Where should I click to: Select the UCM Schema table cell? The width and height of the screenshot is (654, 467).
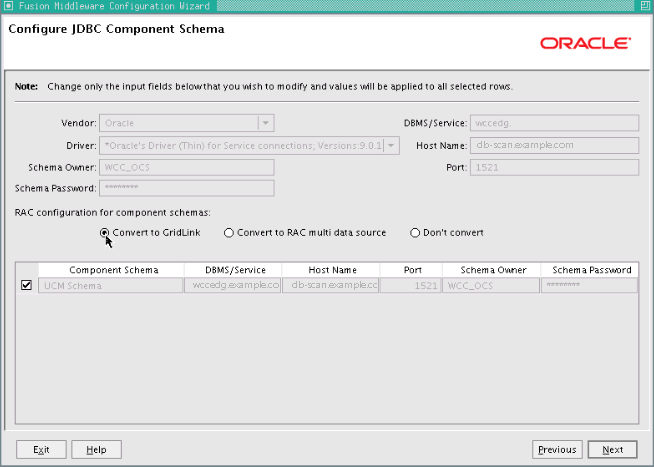[x=111, y=285]
